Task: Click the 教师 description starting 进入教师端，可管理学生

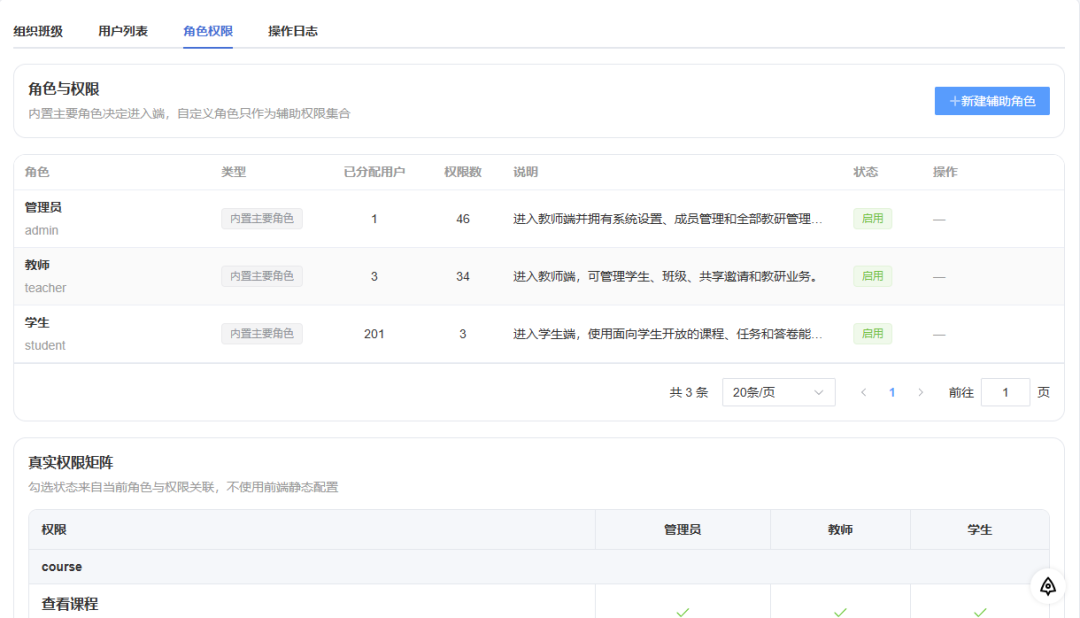Action: [x=665, y=277]
